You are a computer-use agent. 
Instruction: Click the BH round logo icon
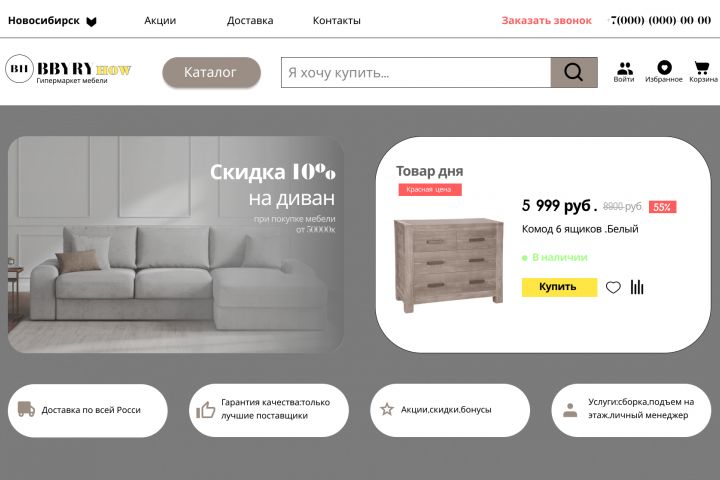pos(19,69)
